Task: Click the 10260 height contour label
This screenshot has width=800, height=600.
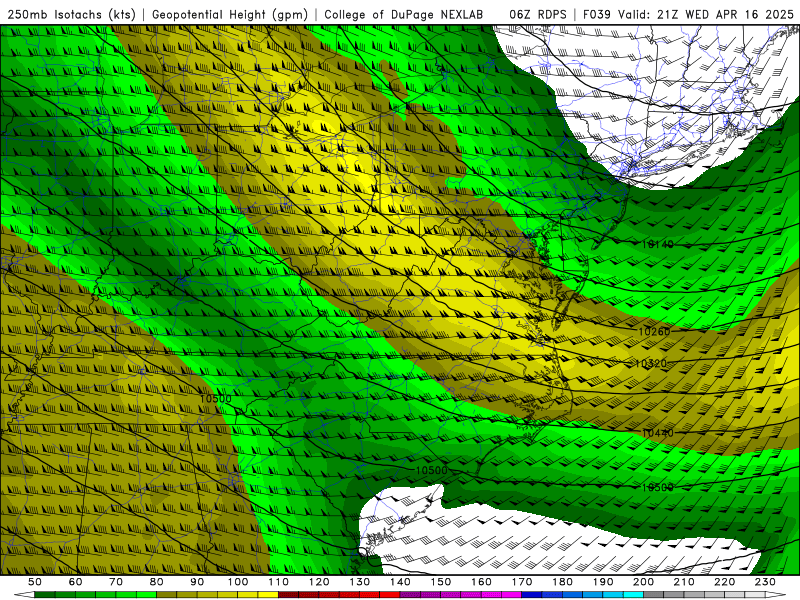Action: 654,332
